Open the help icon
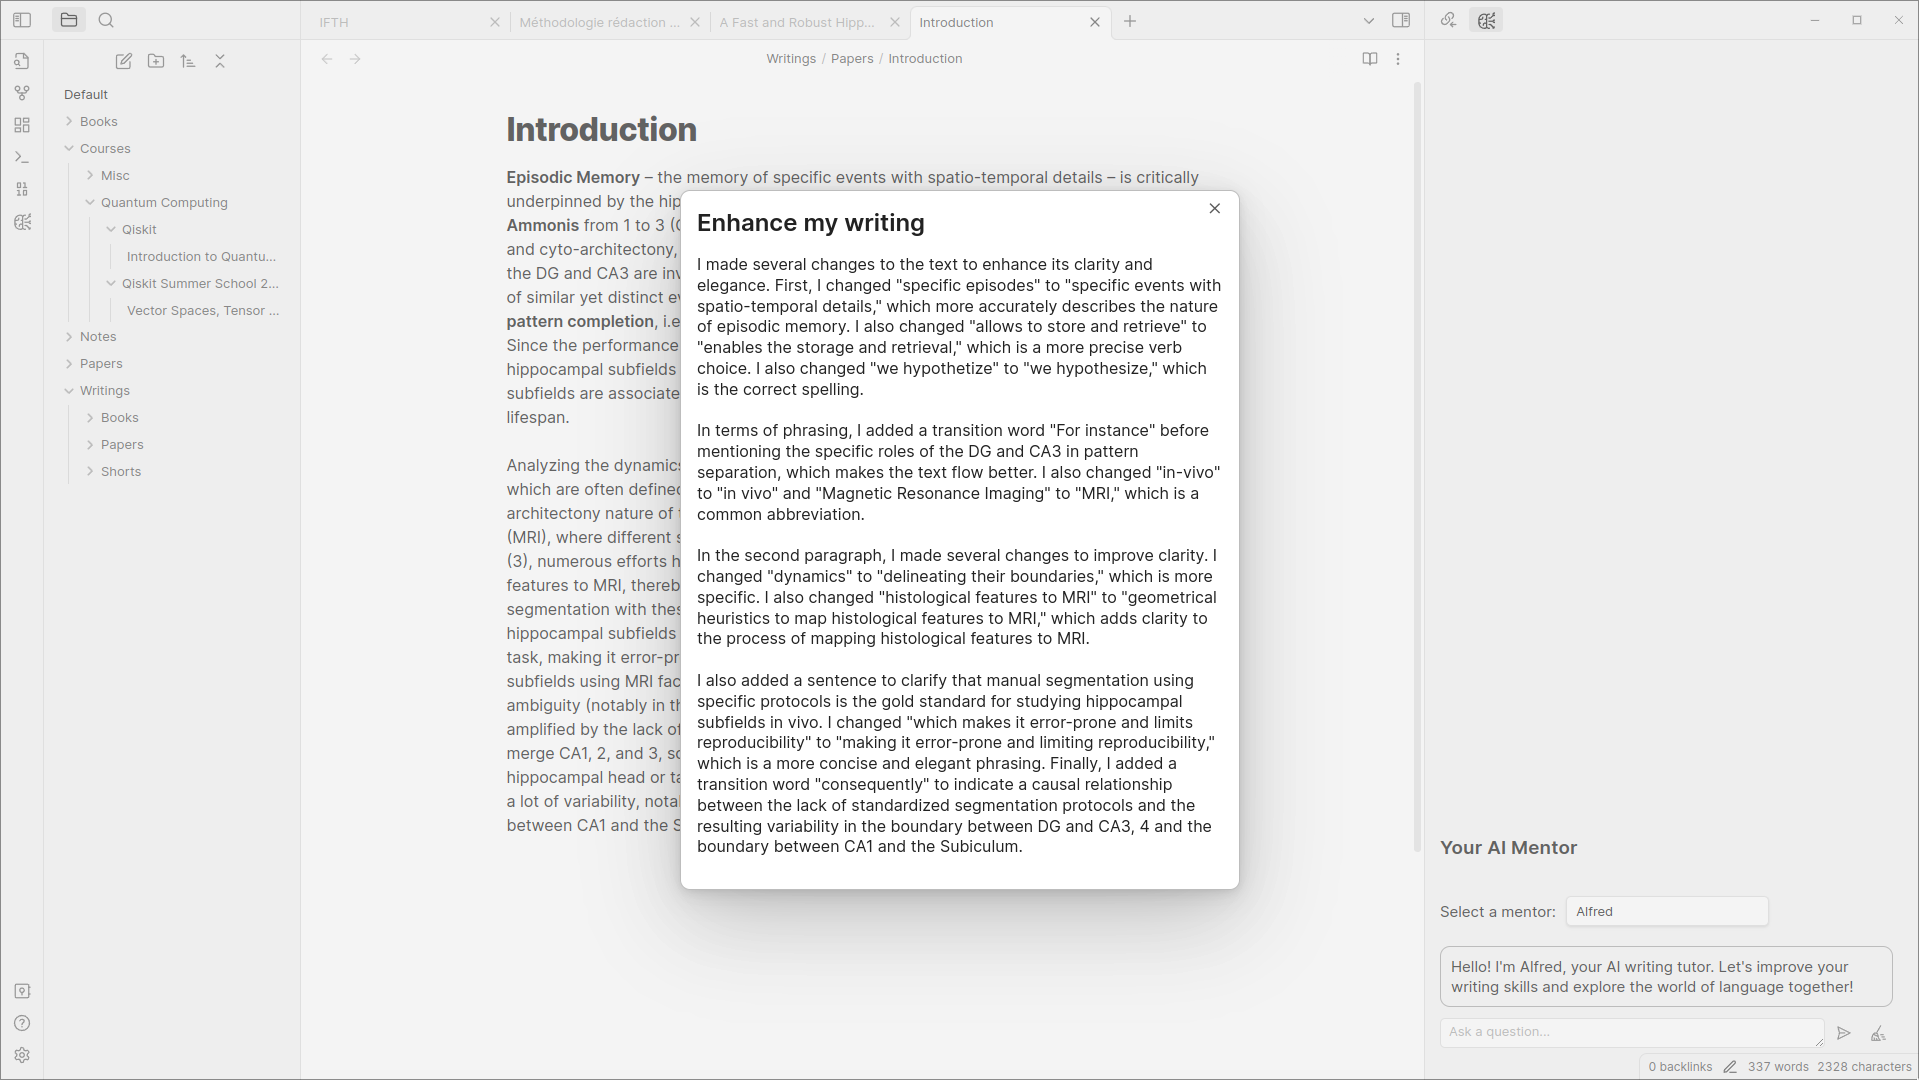Viewport: 1919px width, 1080px height. pyautogui.click(x=22, y=1023)
